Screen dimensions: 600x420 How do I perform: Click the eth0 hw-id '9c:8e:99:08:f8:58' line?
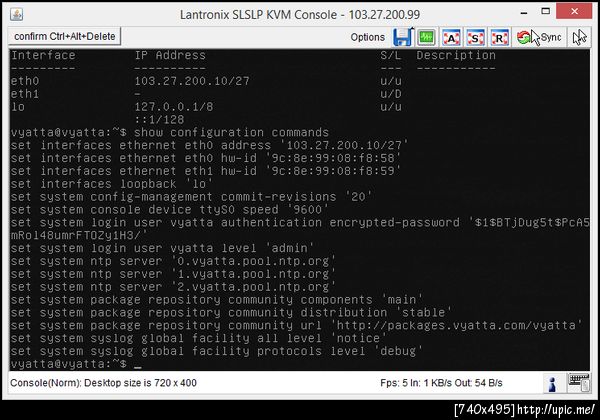point(205,158)
